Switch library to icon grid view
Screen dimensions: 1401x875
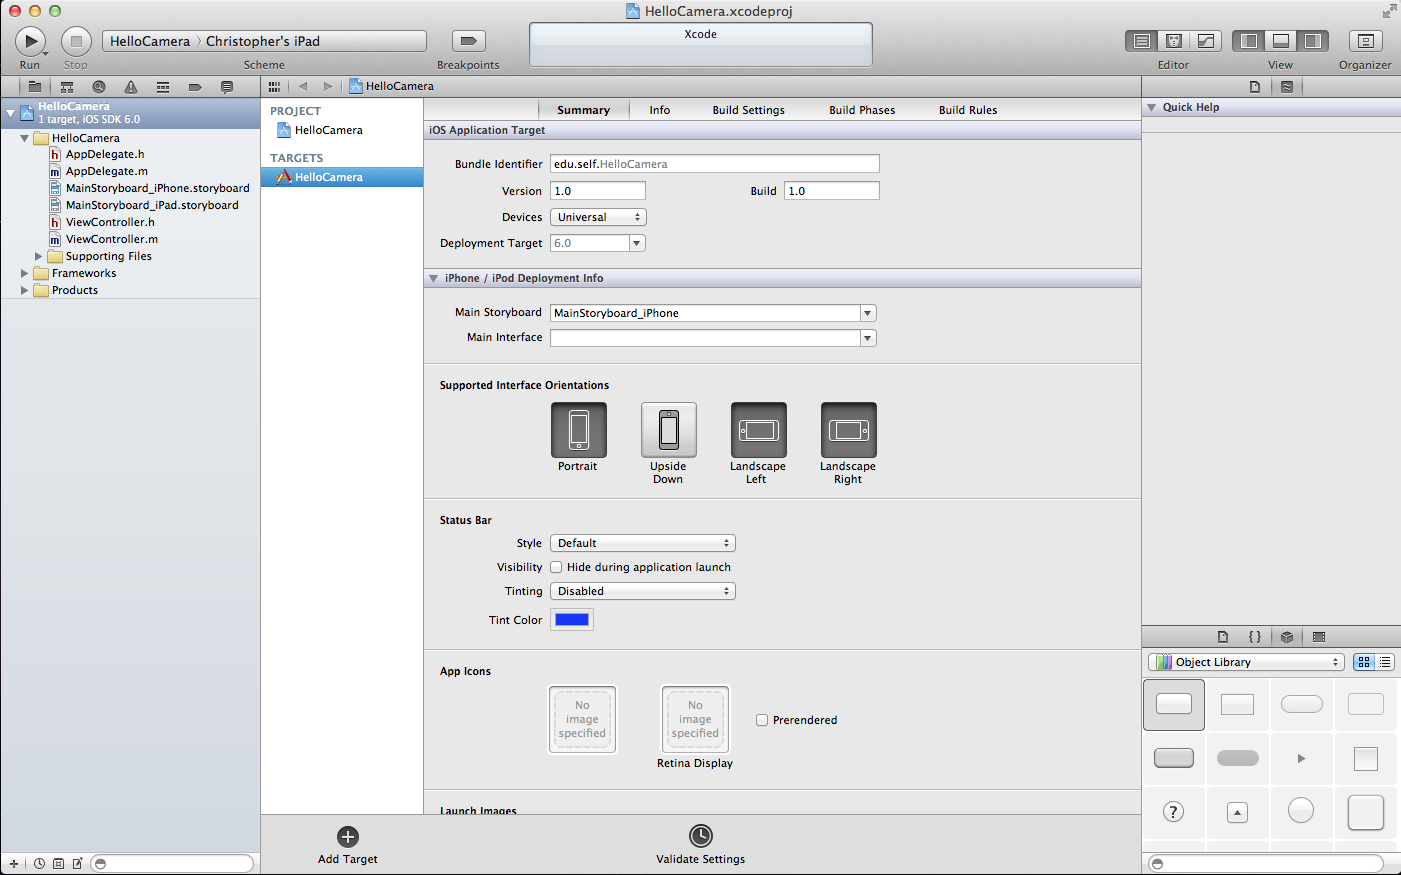click(1364, 662)
